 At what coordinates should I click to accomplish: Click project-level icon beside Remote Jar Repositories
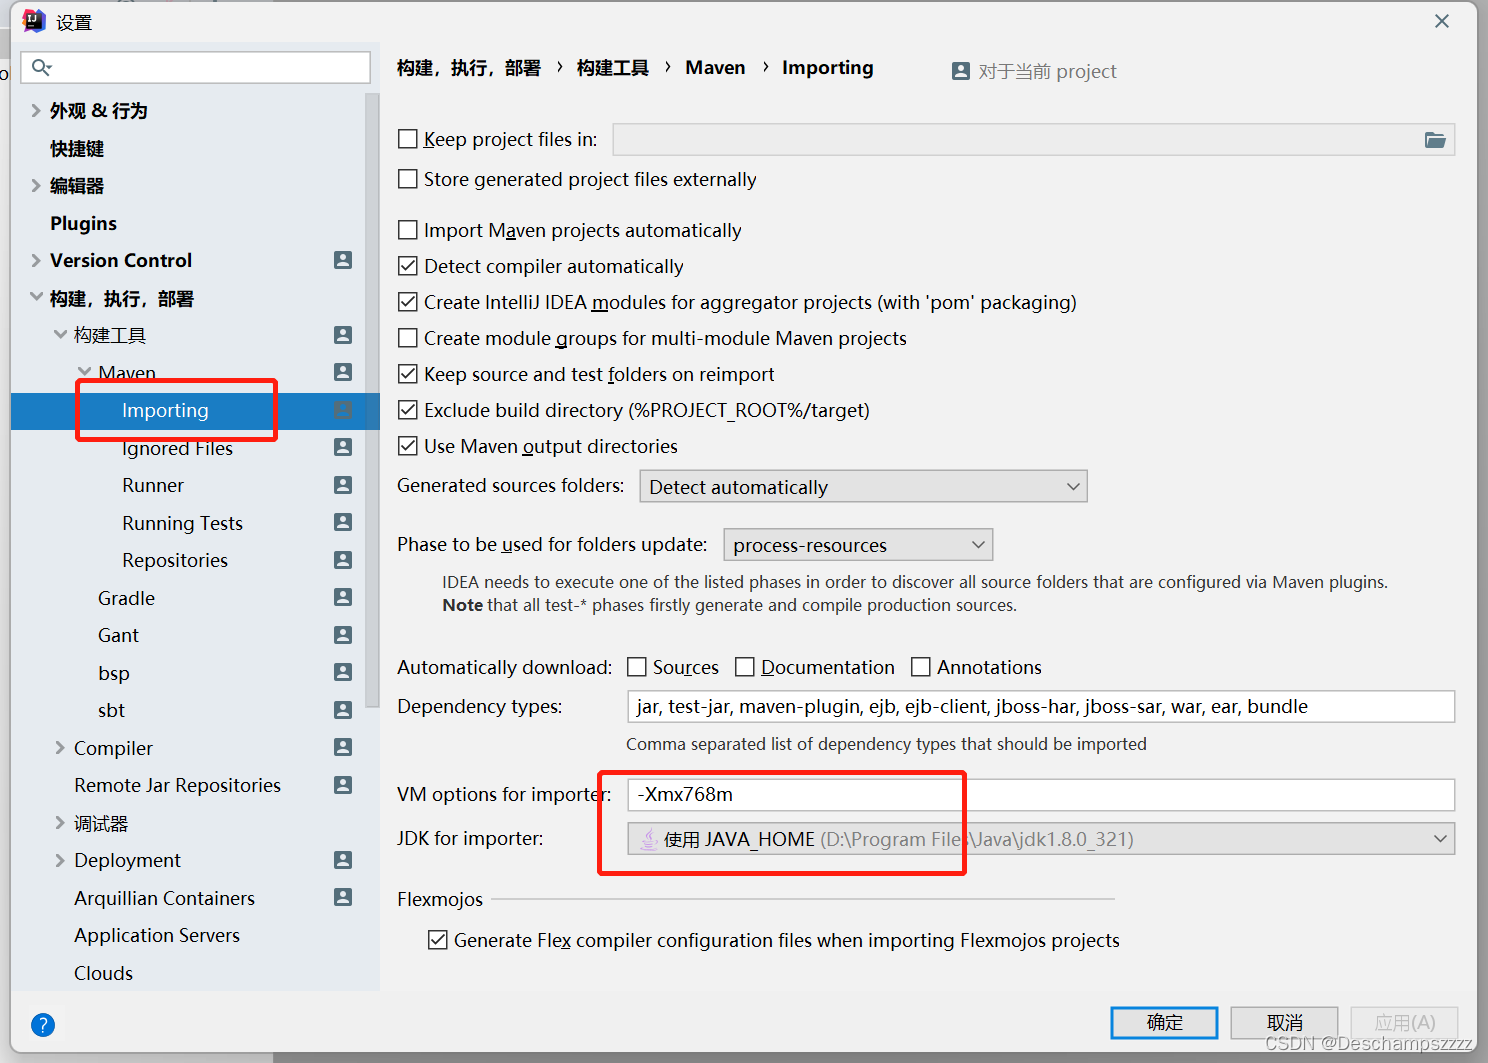(x=343, y=785)
